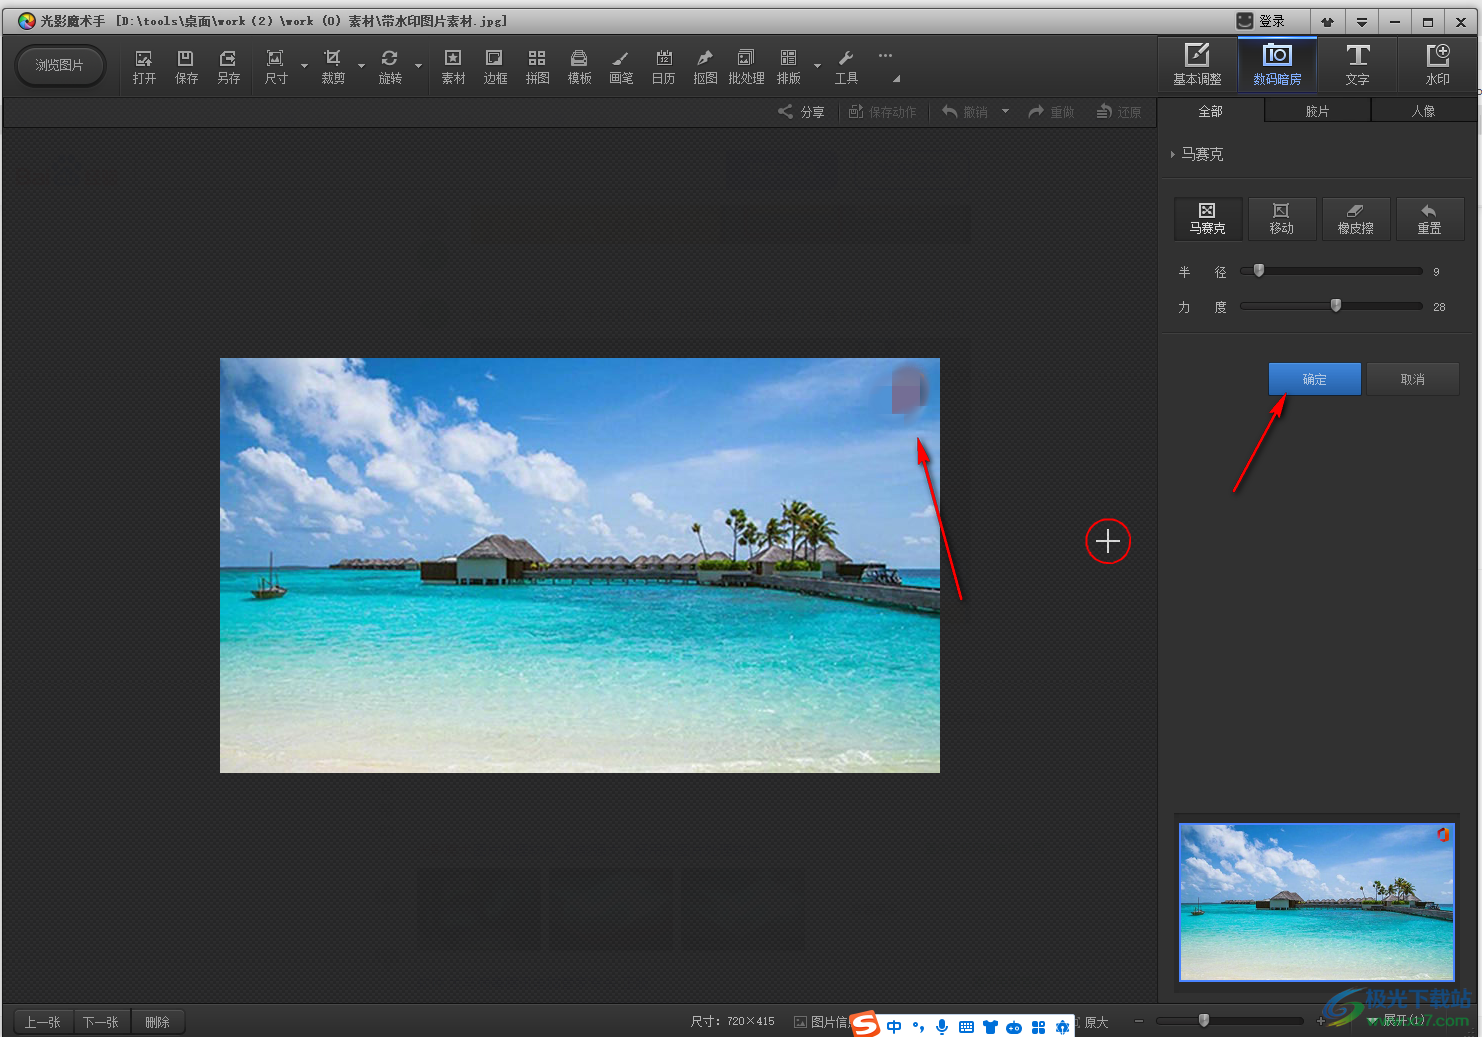Click the 原大 original size button
This screenshot has width=1482, height=1037.
[1096, 1022]
